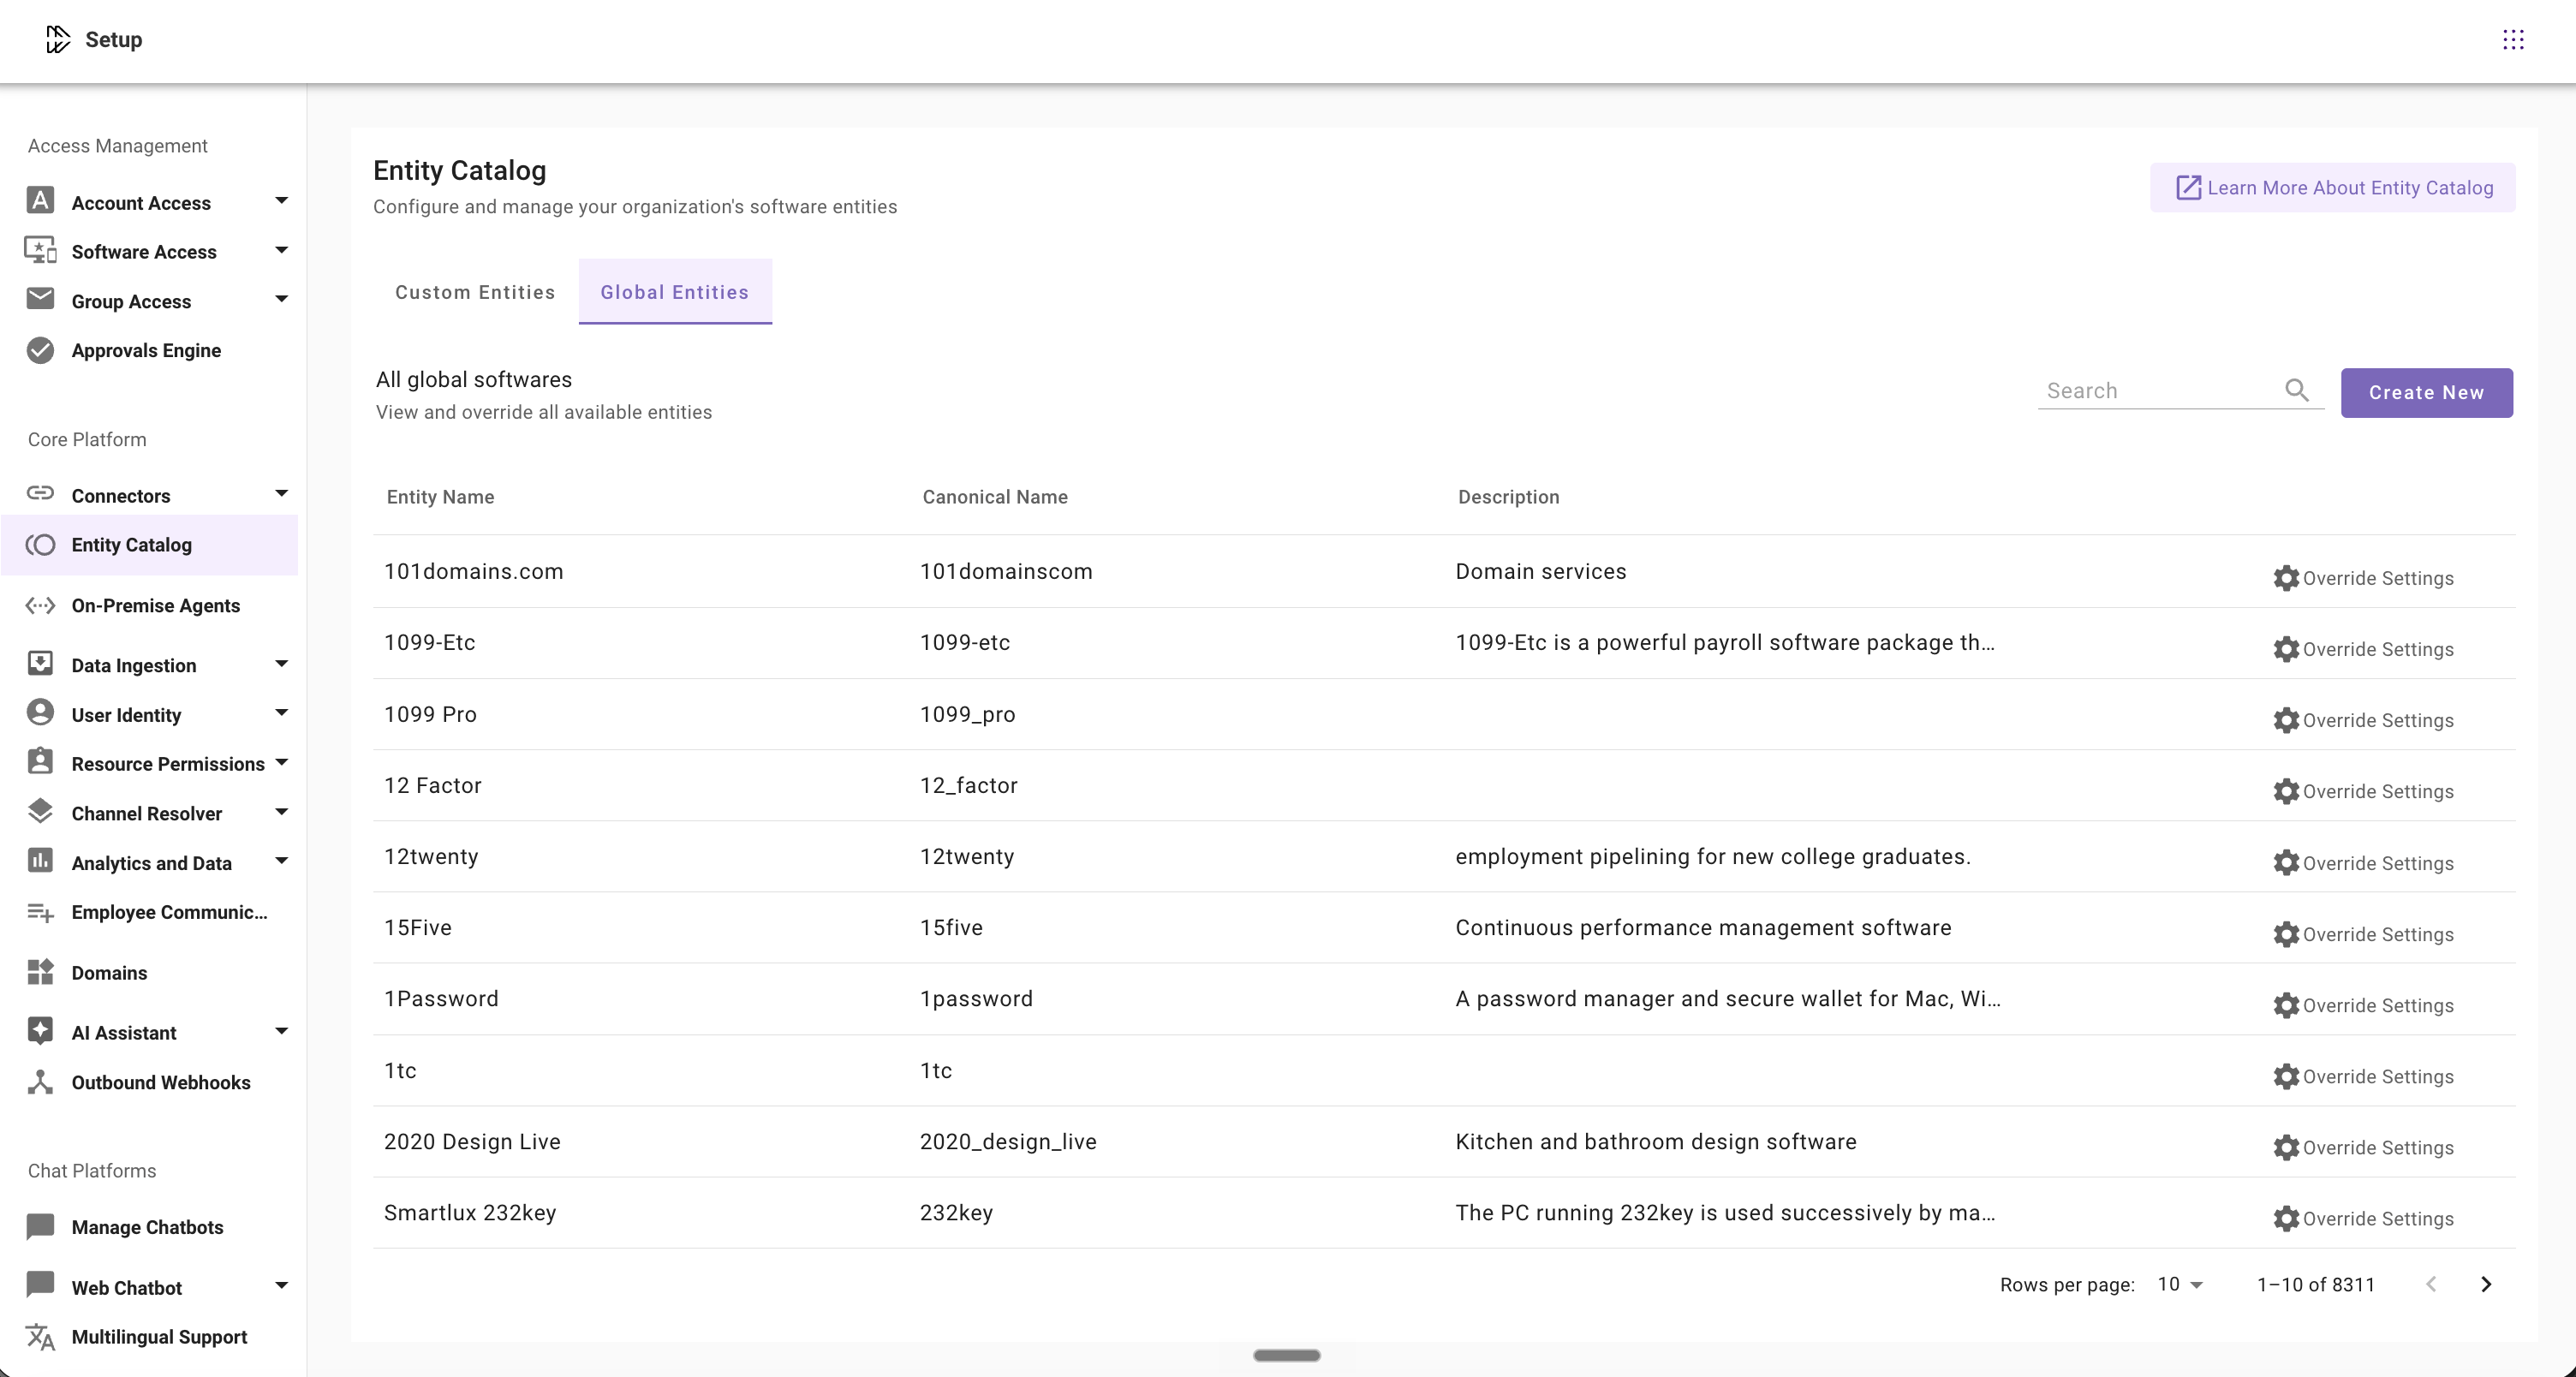Open Outbound Webhooks icon
This screenshot has height=1377, width=2576.
40,1082
